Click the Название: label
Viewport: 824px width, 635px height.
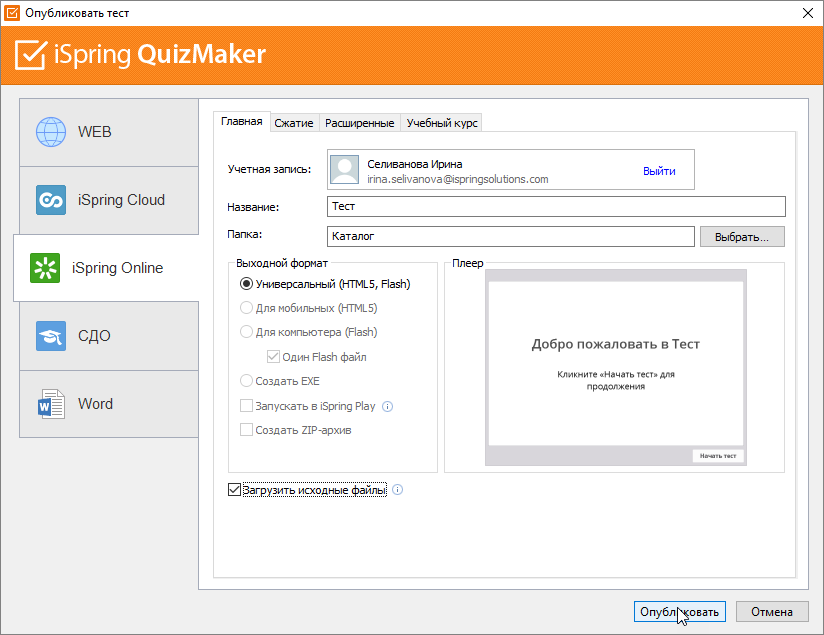253,207
